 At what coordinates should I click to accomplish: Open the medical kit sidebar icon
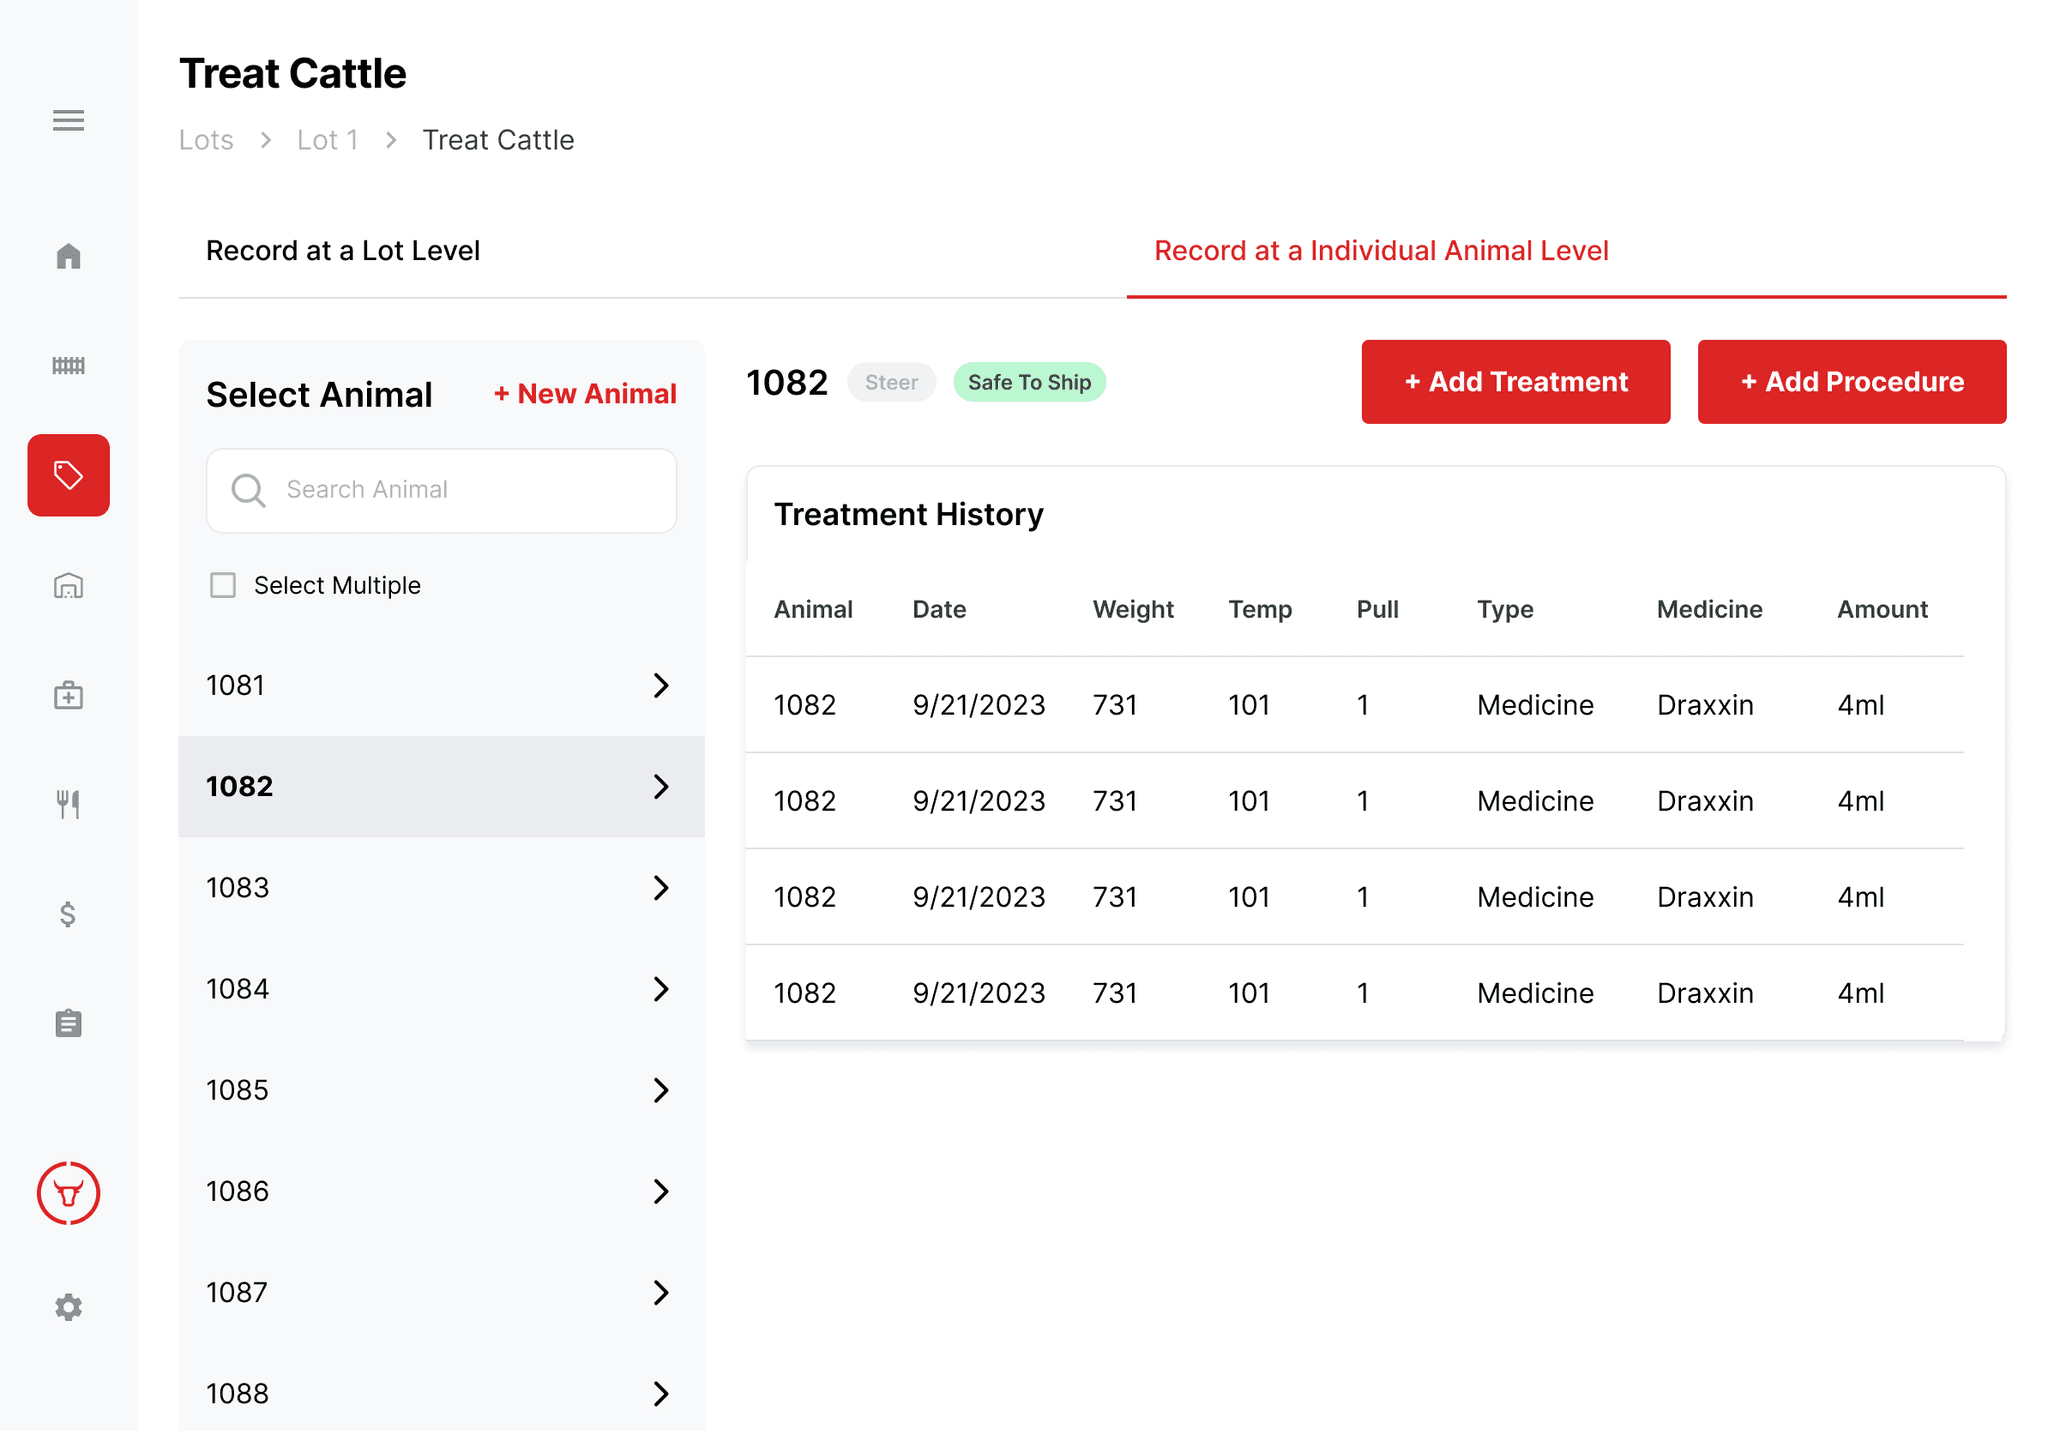pyautogui.click(x=68, y=695)
